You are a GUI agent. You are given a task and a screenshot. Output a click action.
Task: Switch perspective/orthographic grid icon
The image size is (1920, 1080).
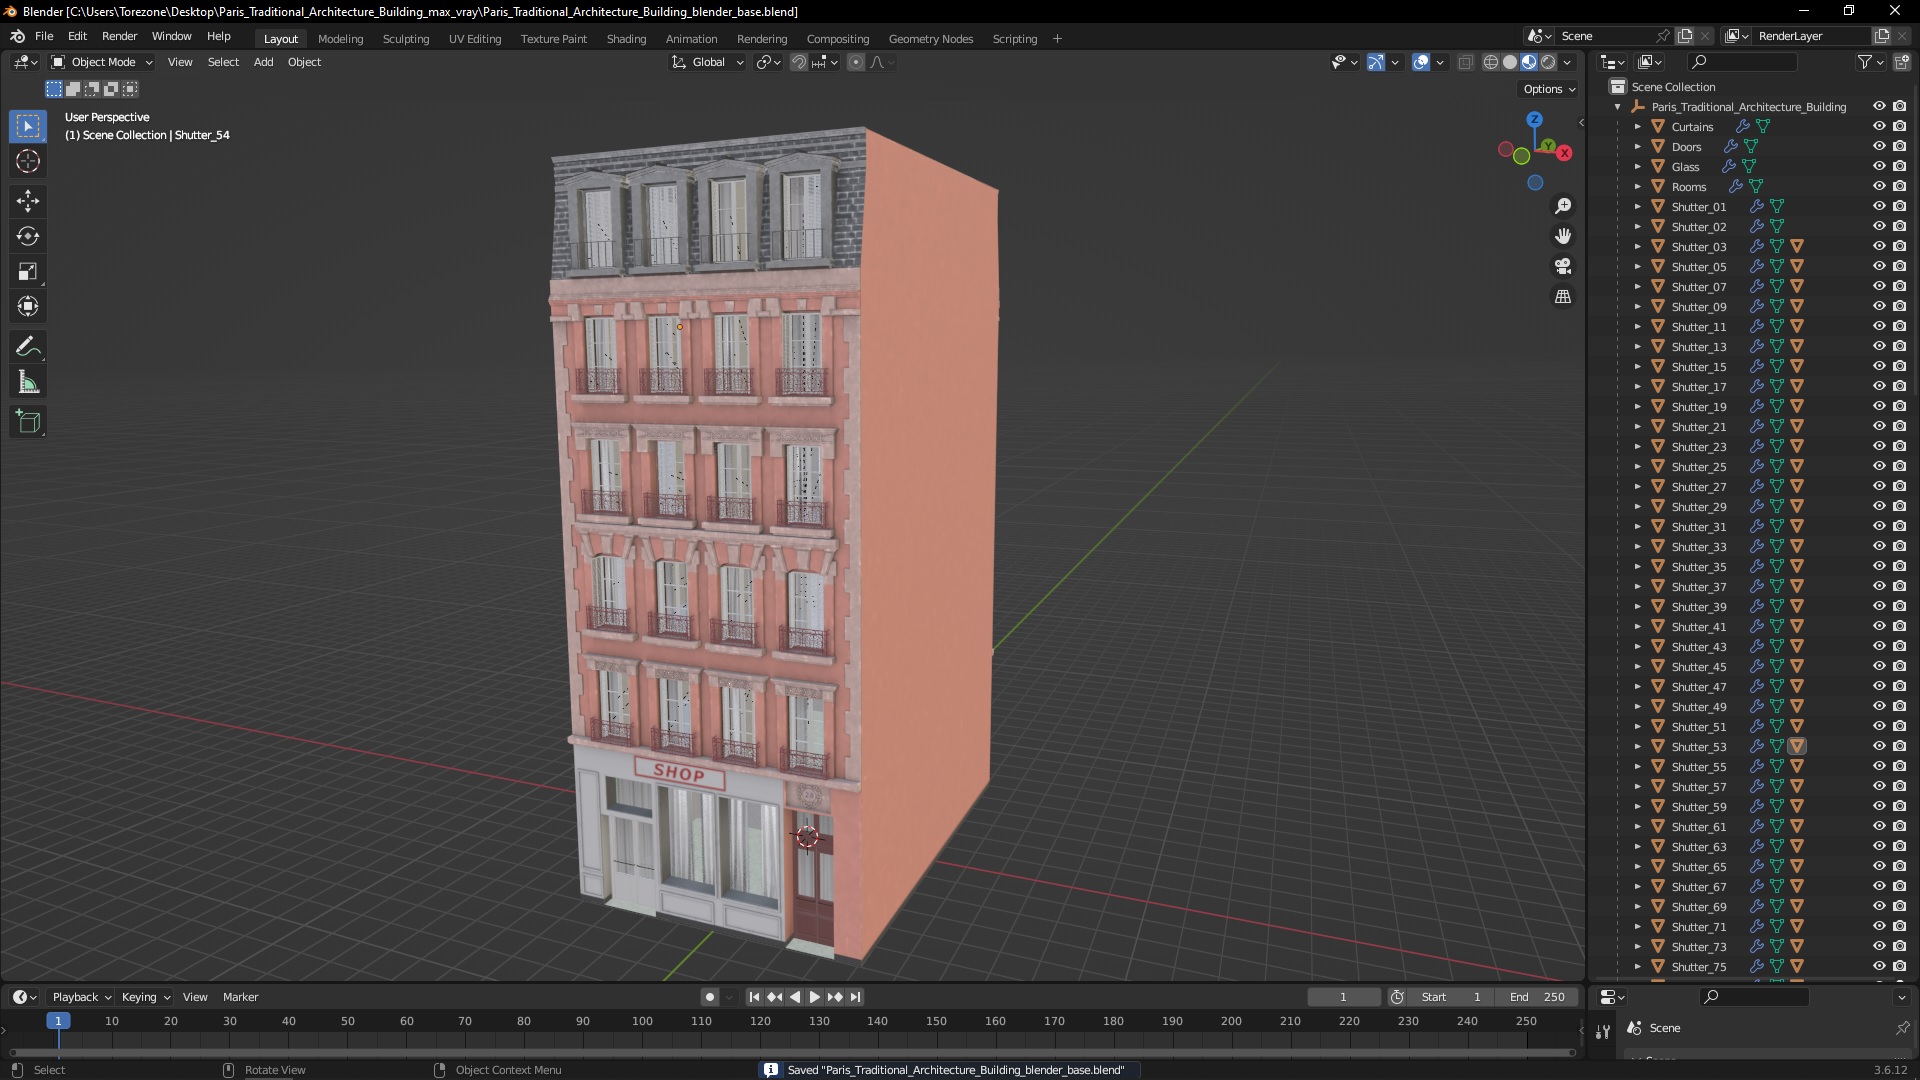1563,297
